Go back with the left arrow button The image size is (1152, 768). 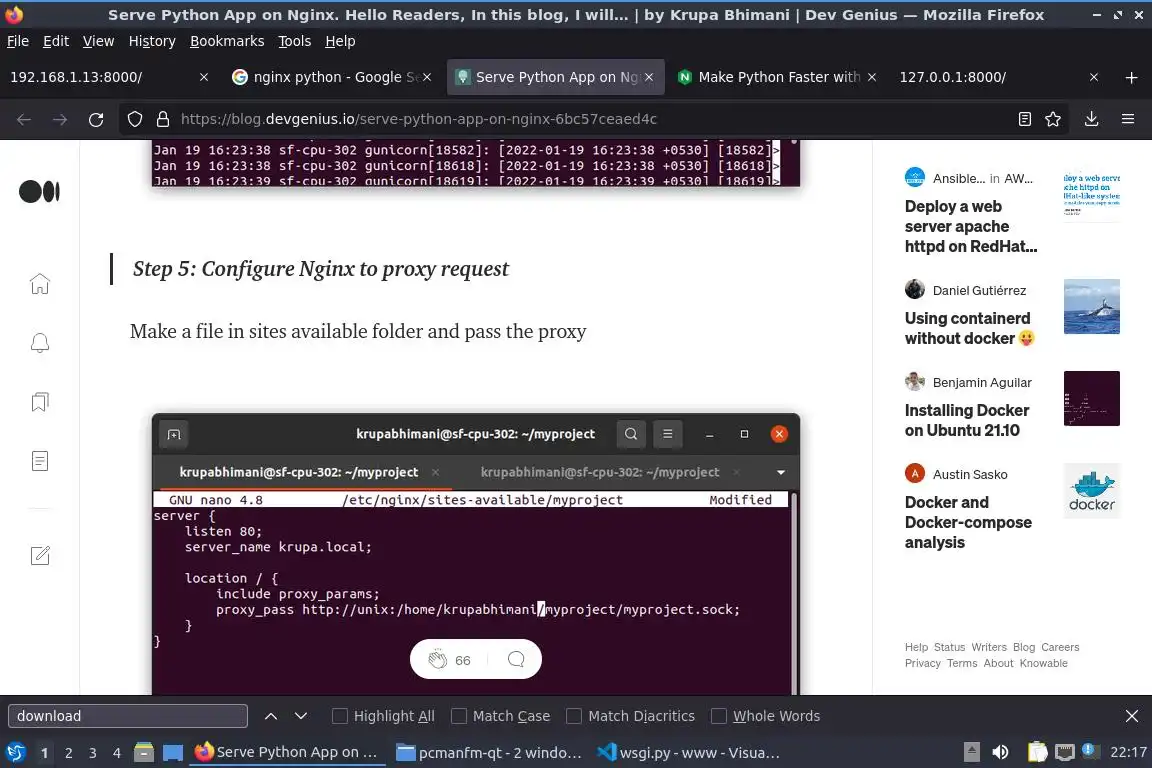(x=24, y=119)
